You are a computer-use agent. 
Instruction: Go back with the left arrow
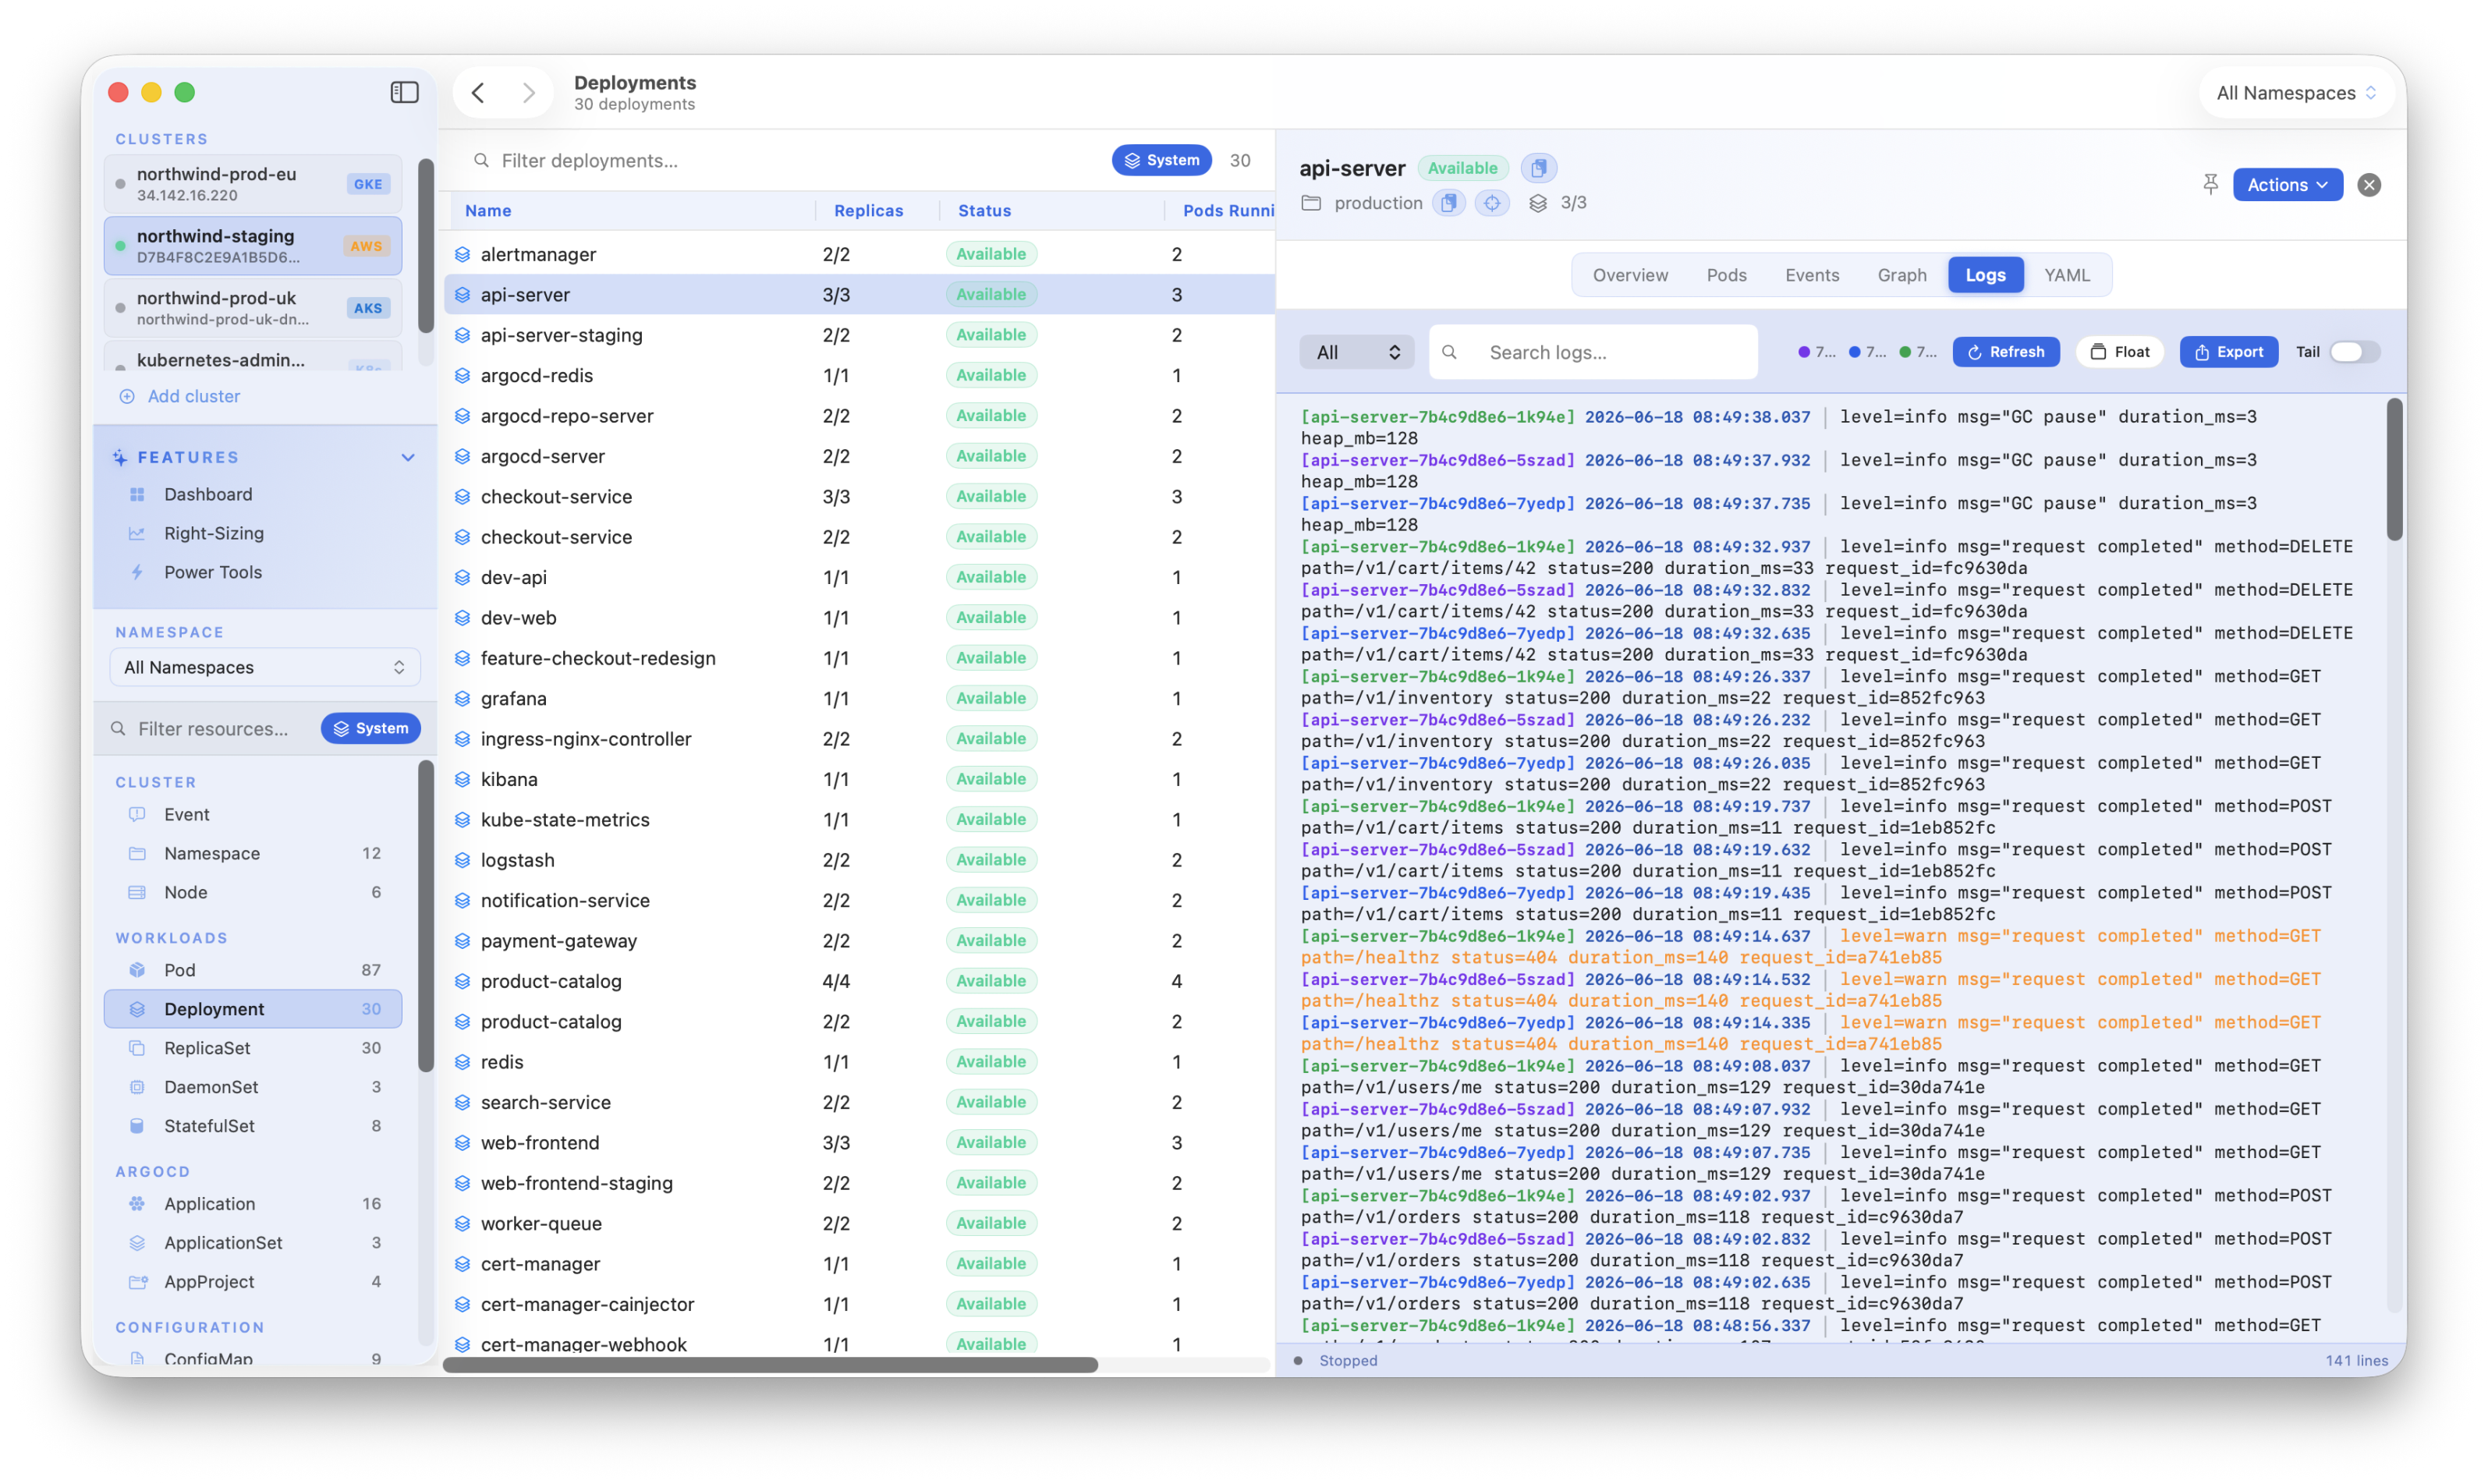pos(478,93)
